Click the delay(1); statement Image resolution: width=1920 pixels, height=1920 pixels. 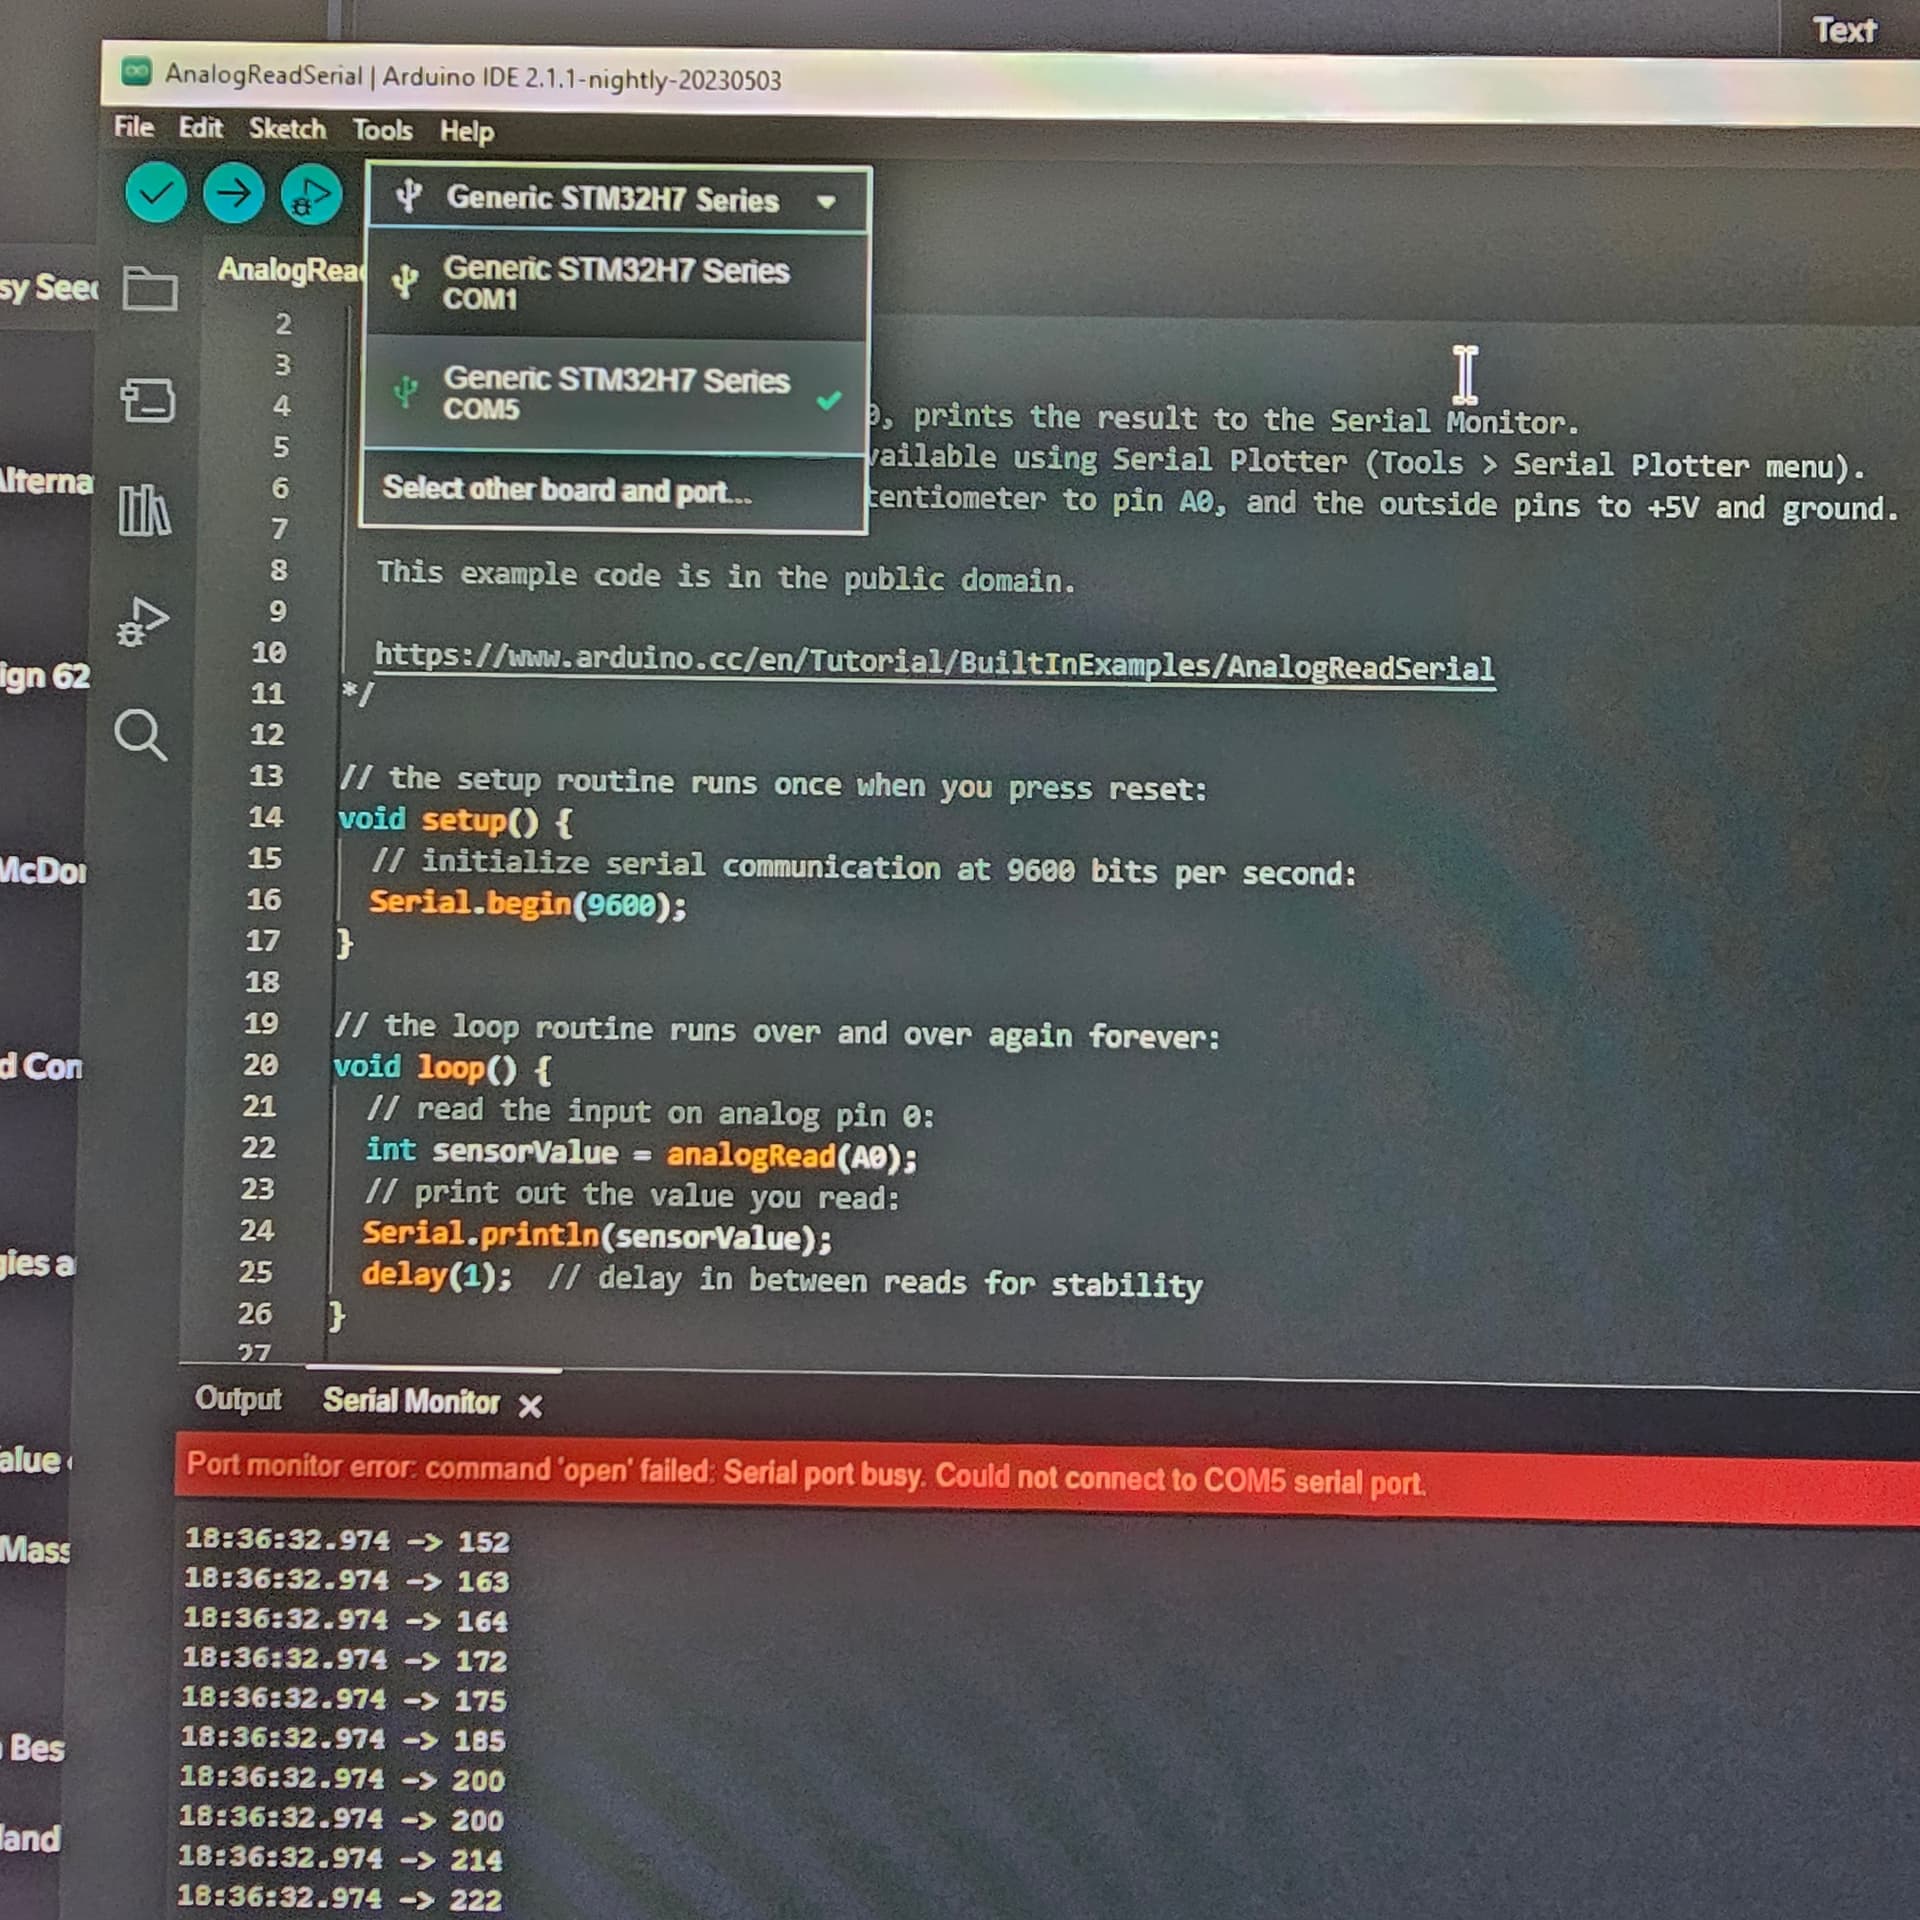click(437, 1276)
